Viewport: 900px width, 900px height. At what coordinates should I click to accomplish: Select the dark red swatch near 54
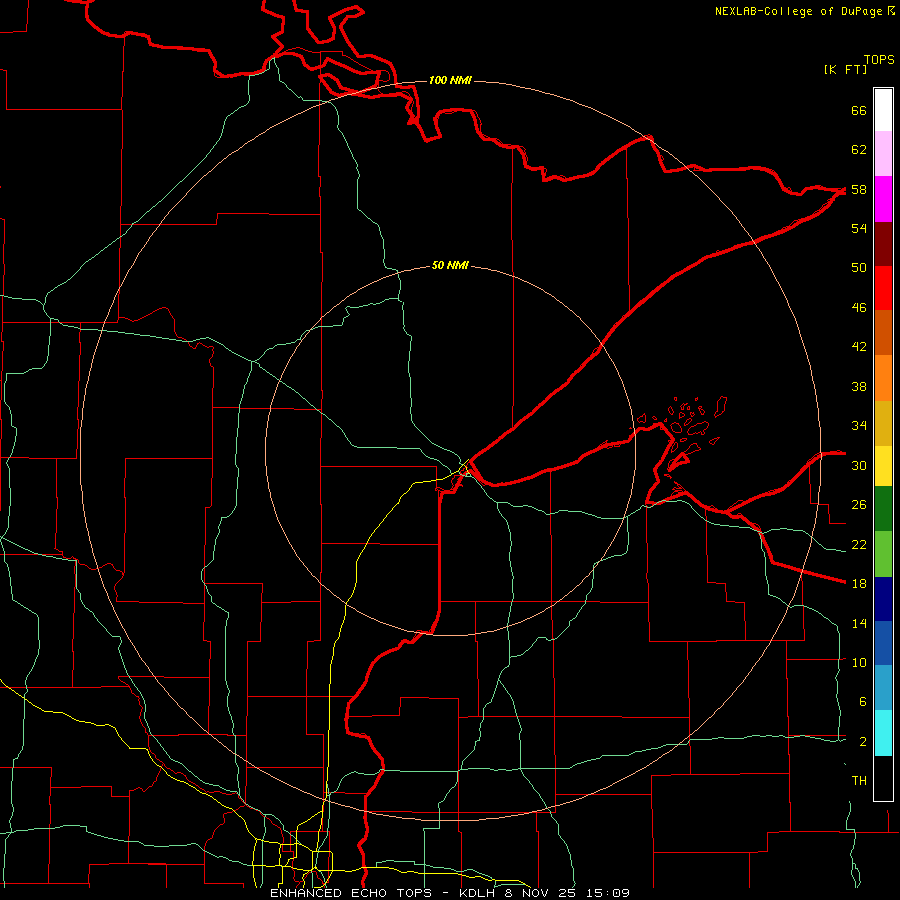tap(883, 243)
